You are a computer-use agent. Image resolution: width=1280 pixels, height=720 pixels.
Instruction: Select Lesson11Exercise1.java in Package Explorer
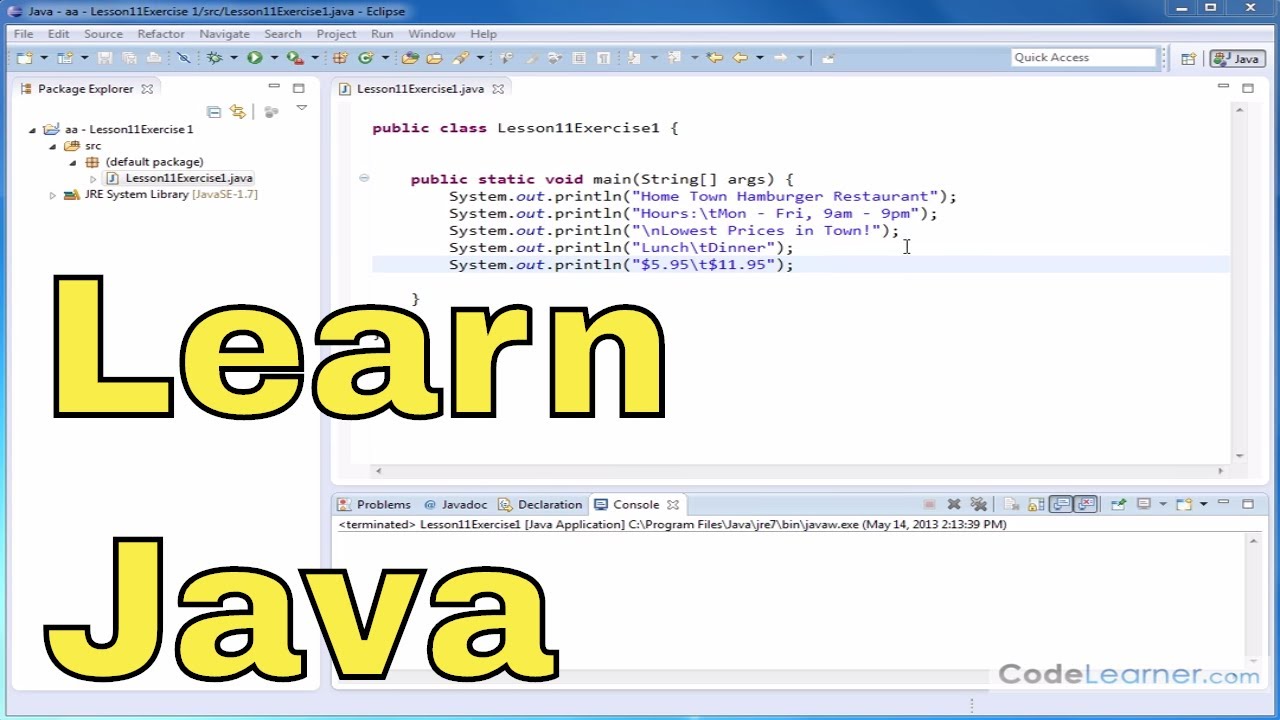(180, 178)
